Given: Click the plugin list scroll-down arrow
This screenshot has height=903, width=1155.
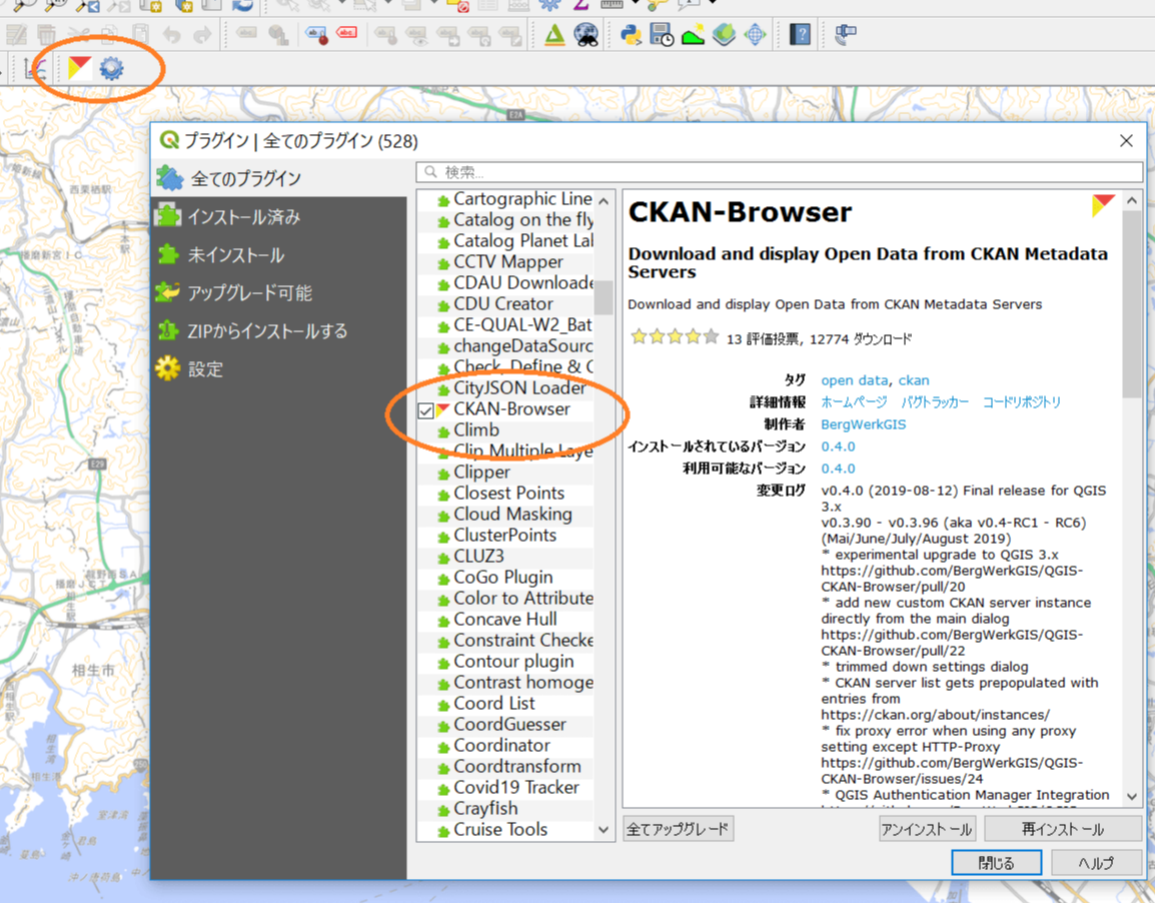Looking at the screenshot, I should (x=603, y=830).
